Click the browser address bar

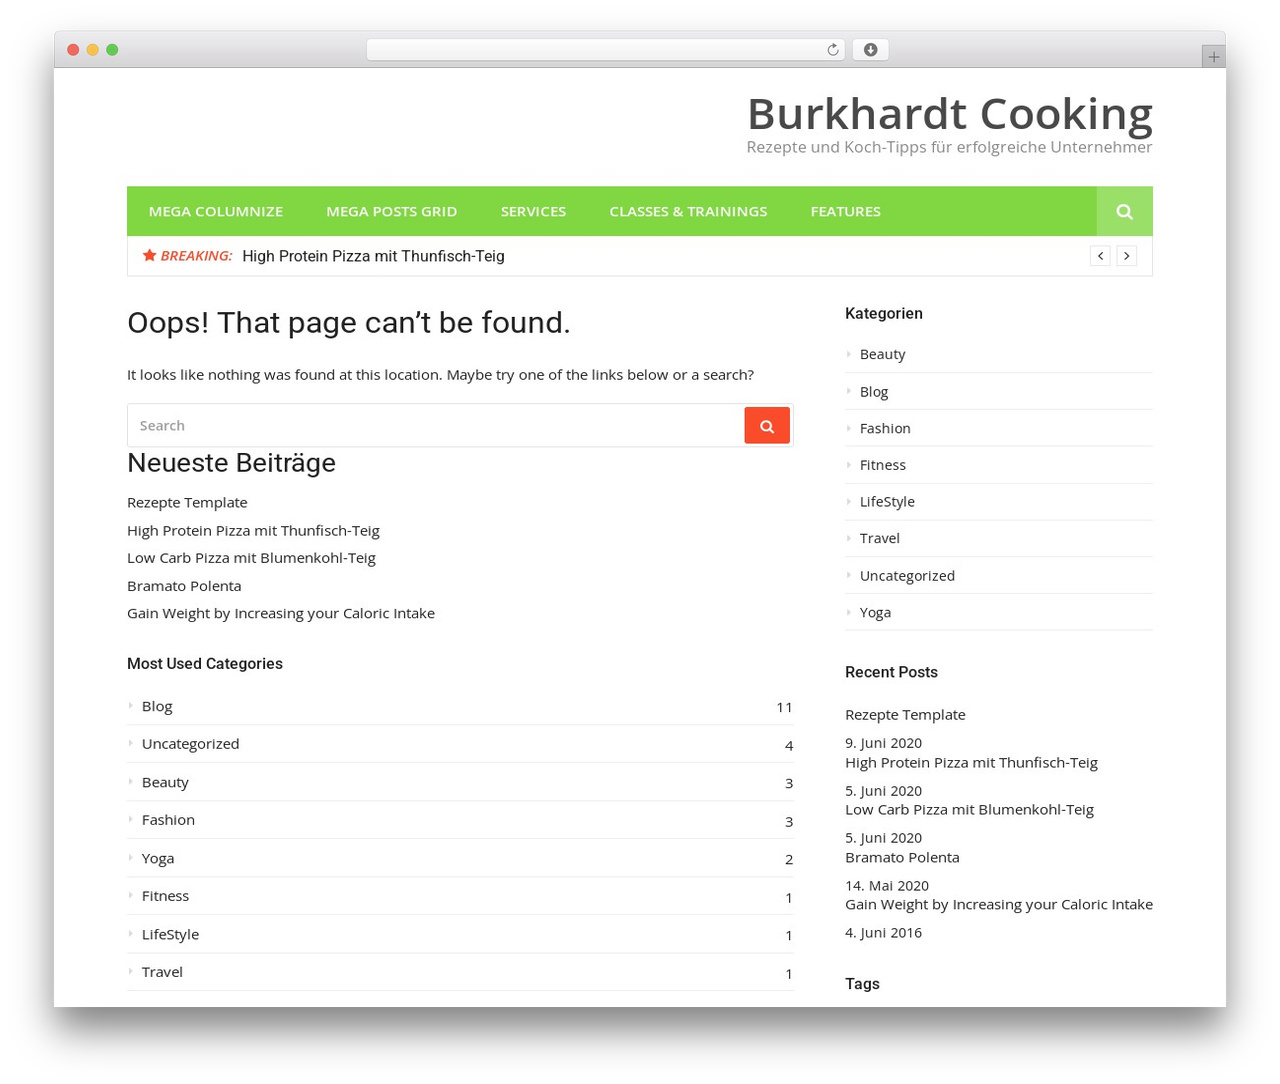(605, 50)
